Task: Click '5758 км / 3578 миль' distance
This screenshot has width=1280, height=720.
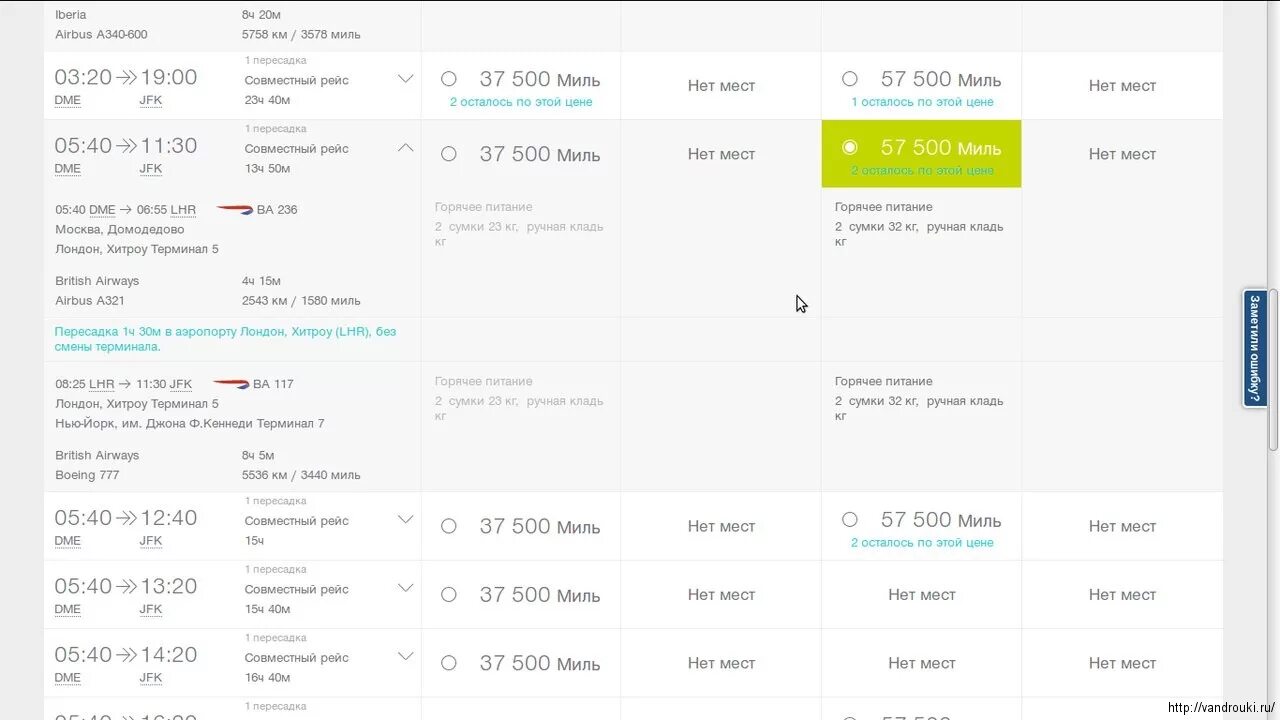Action: [x=301, y=34]
